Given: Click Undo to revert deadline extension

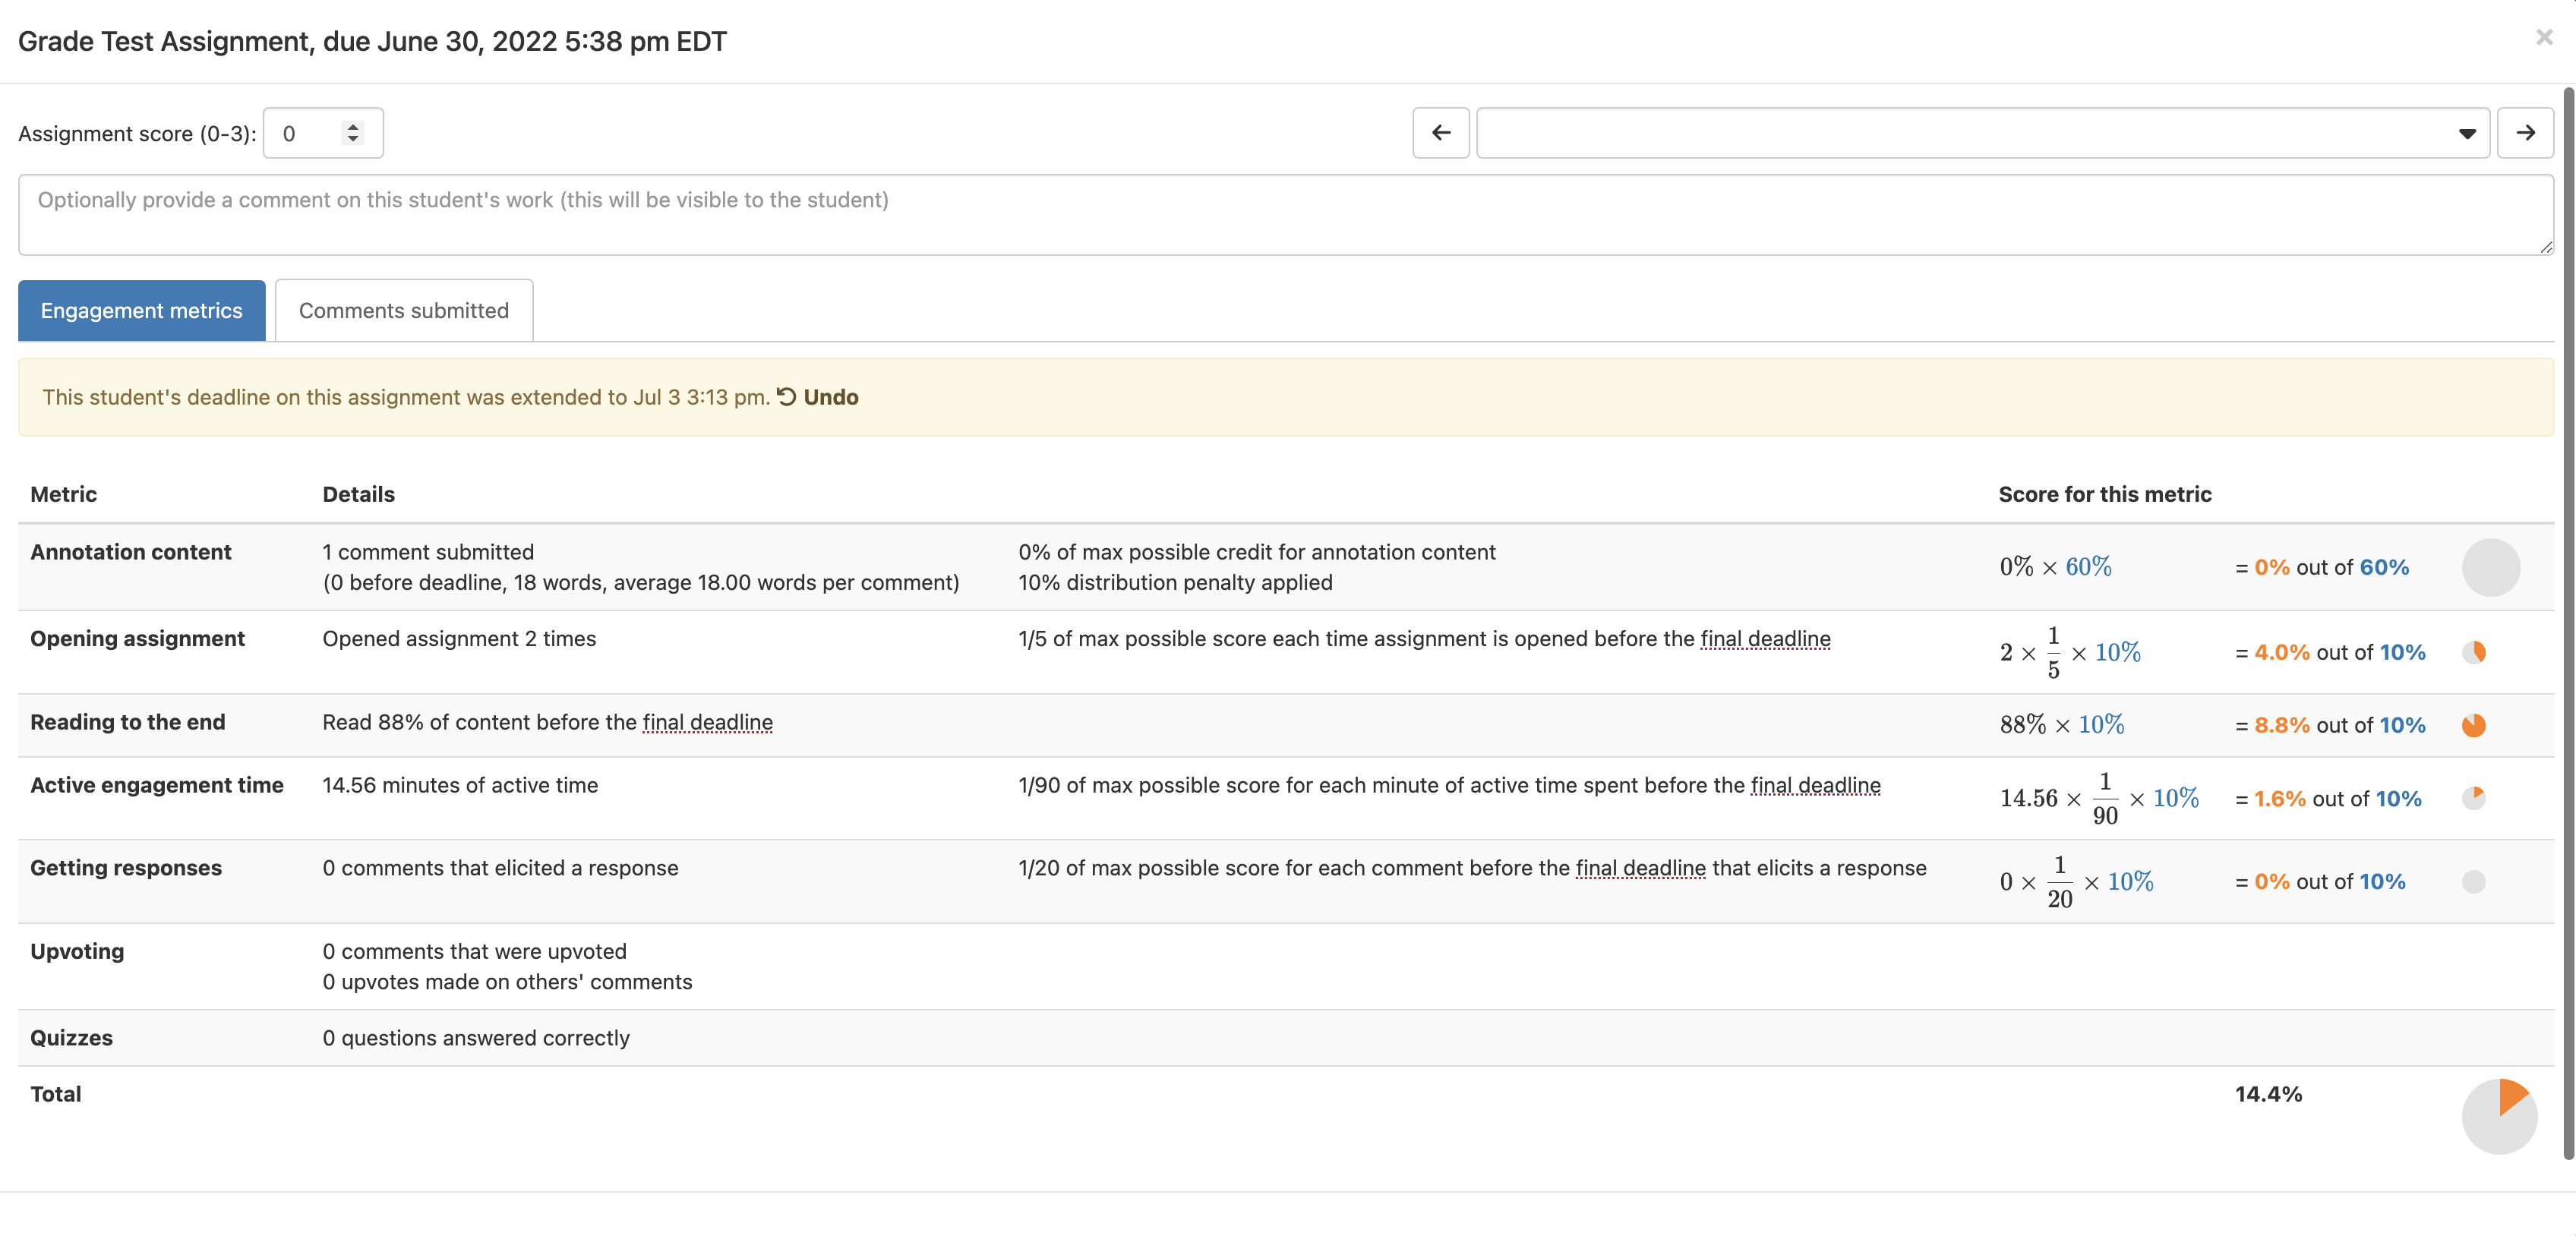Looking at the screenshot, I should (830, 397).
